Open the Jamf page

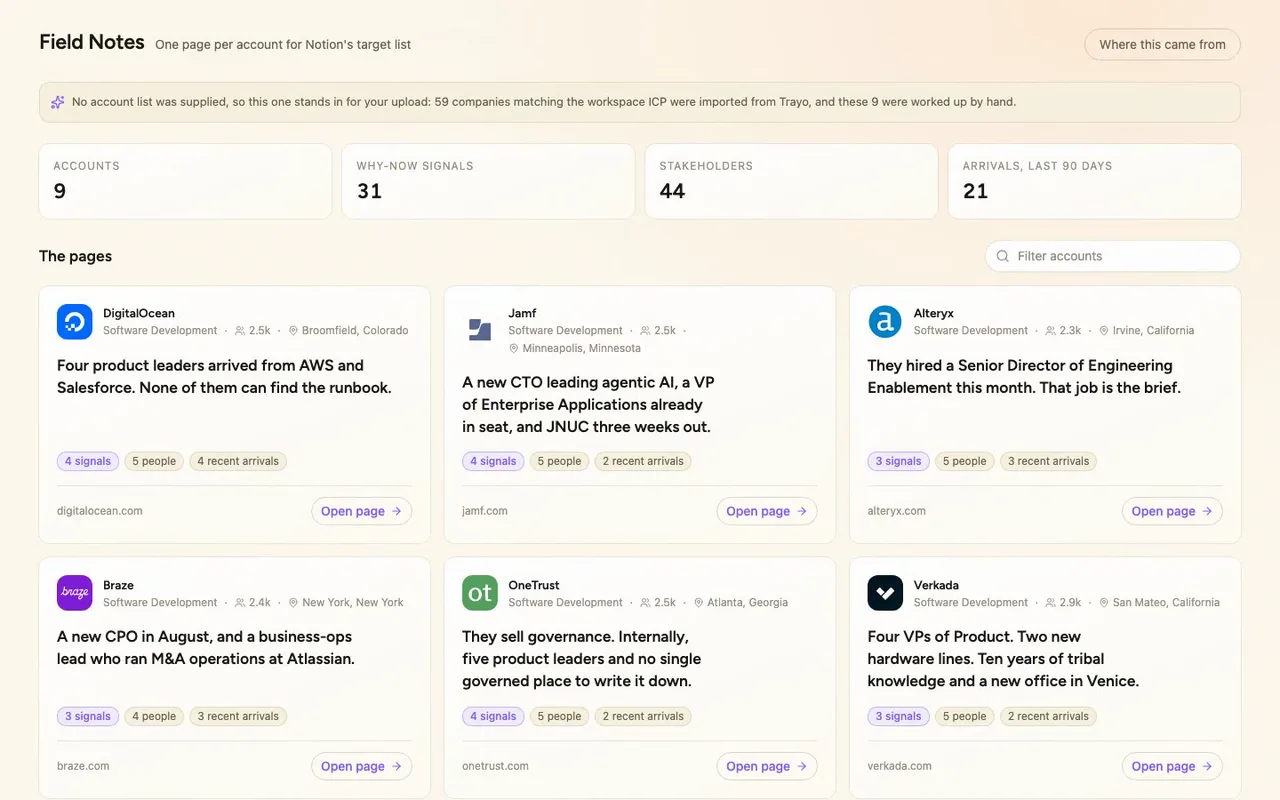coord(767,511)
